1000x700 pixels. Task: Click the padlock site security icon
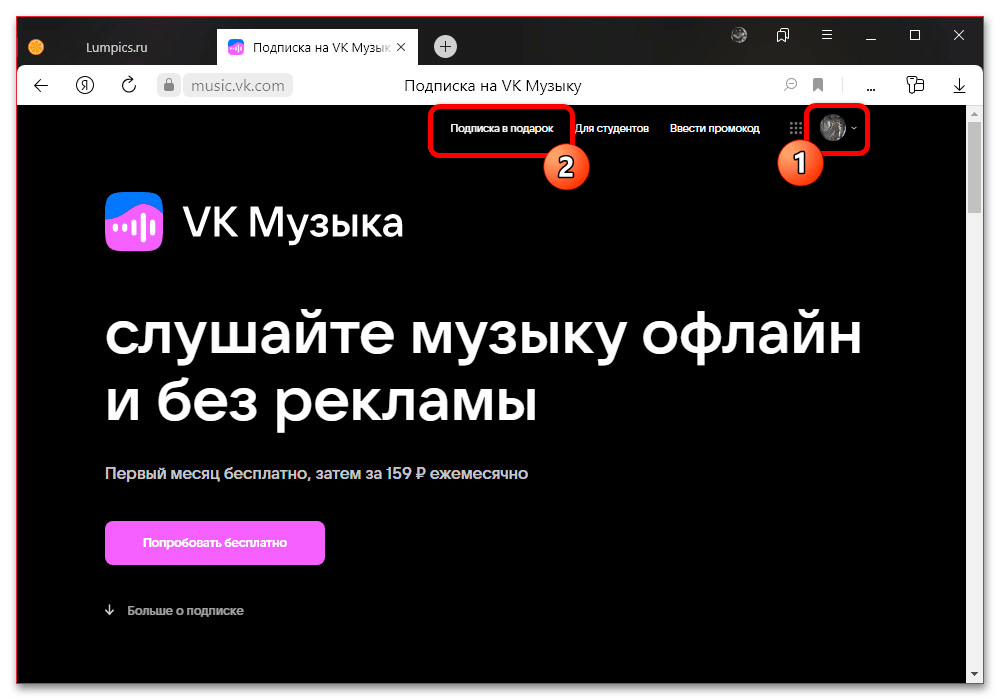coord(169,85)
